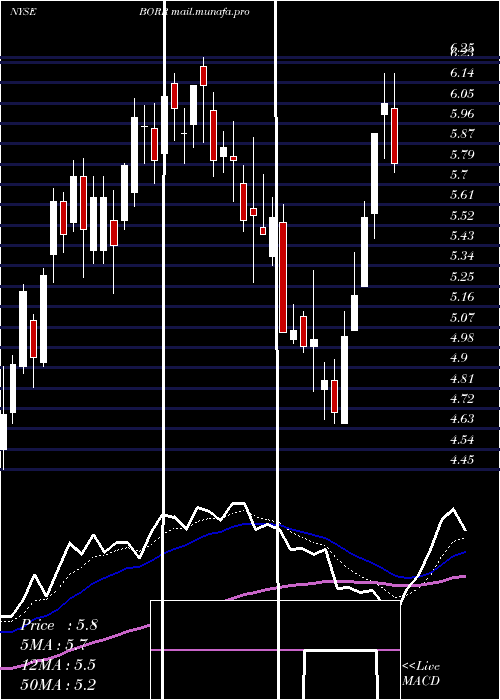The width and height of the screenshot is (500, 700).
Task: Click the Price : 5.8 readout
Action: tap(59, 625)
